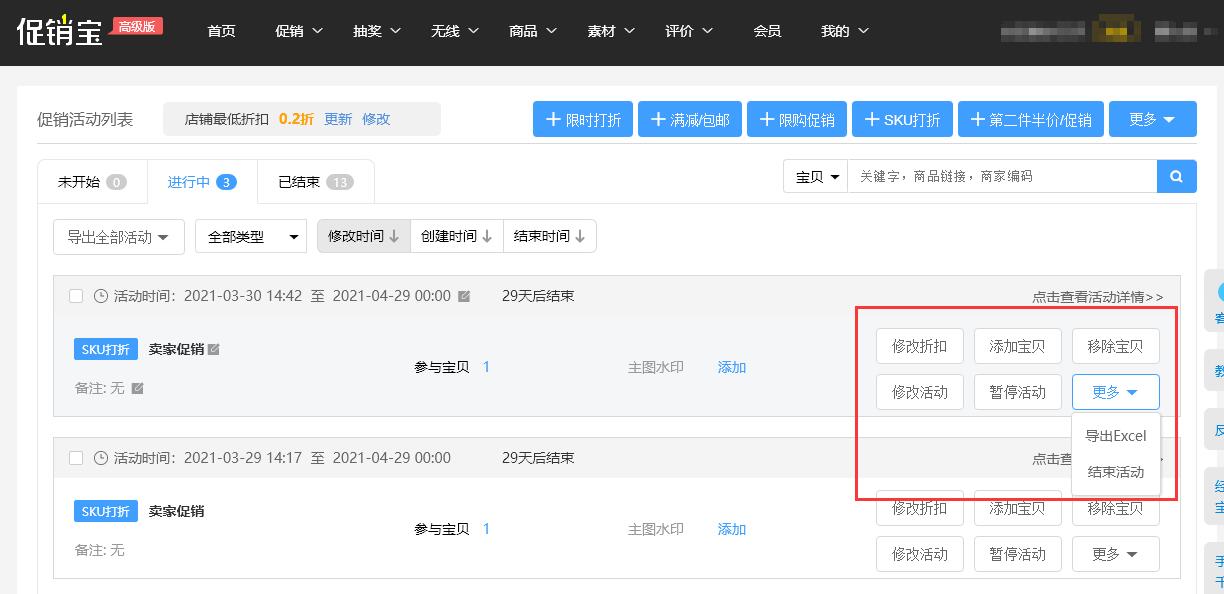Image resolution: width=1224 pixels, height=594 pixels.
Task: Create a SKU打折 promotion
Action: (x=902, y=119)
